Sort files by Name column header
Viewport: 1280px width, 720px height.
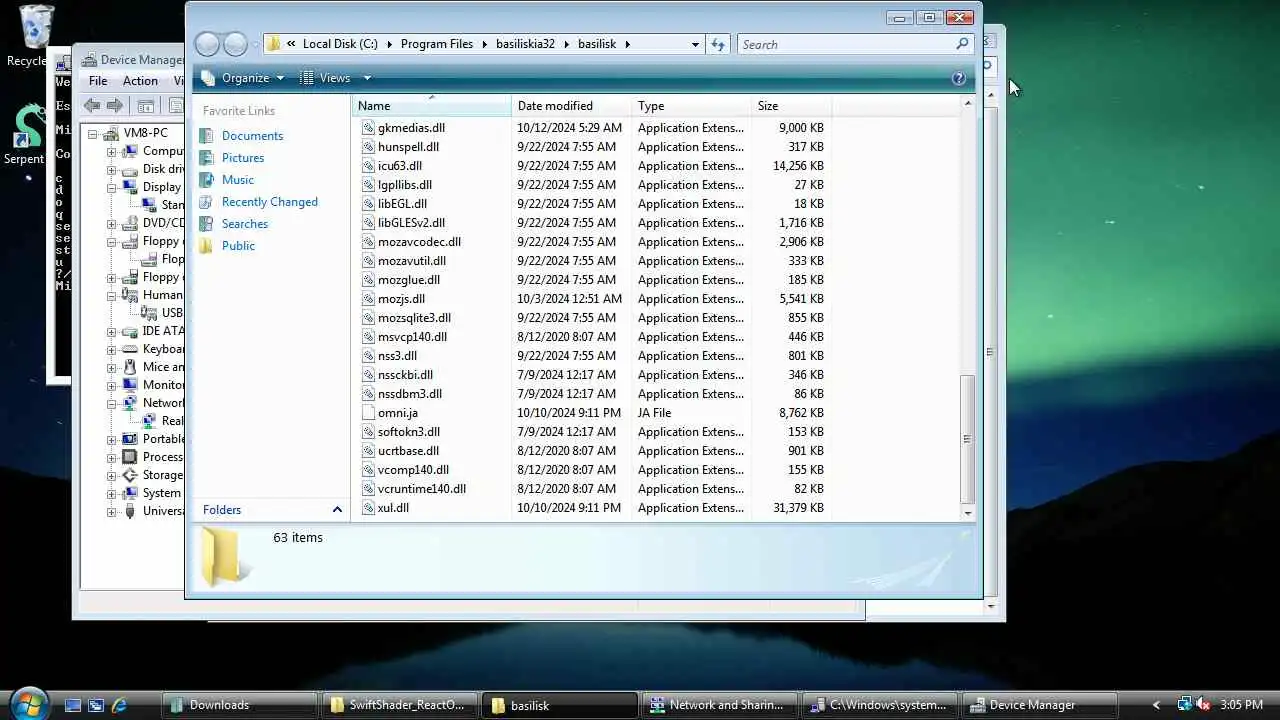(x=431, y=106)
